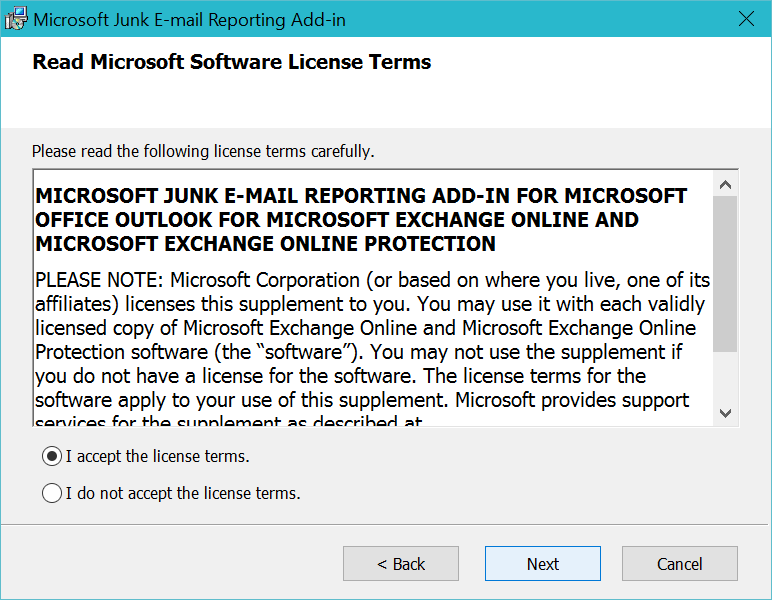The height and width of the screenshot is (600, 772).
Task: Click the license box scroll down arrow
Action: 726,413
